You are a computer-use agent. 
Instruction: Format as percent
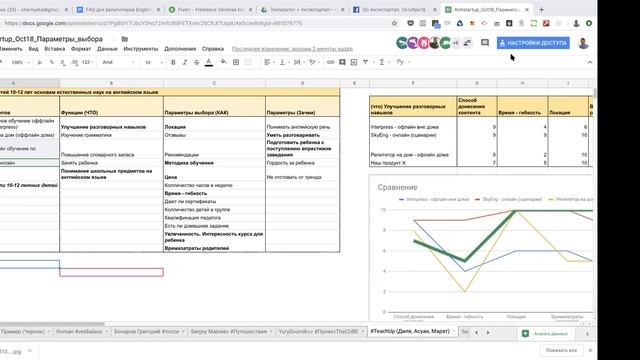click(51, 62)
